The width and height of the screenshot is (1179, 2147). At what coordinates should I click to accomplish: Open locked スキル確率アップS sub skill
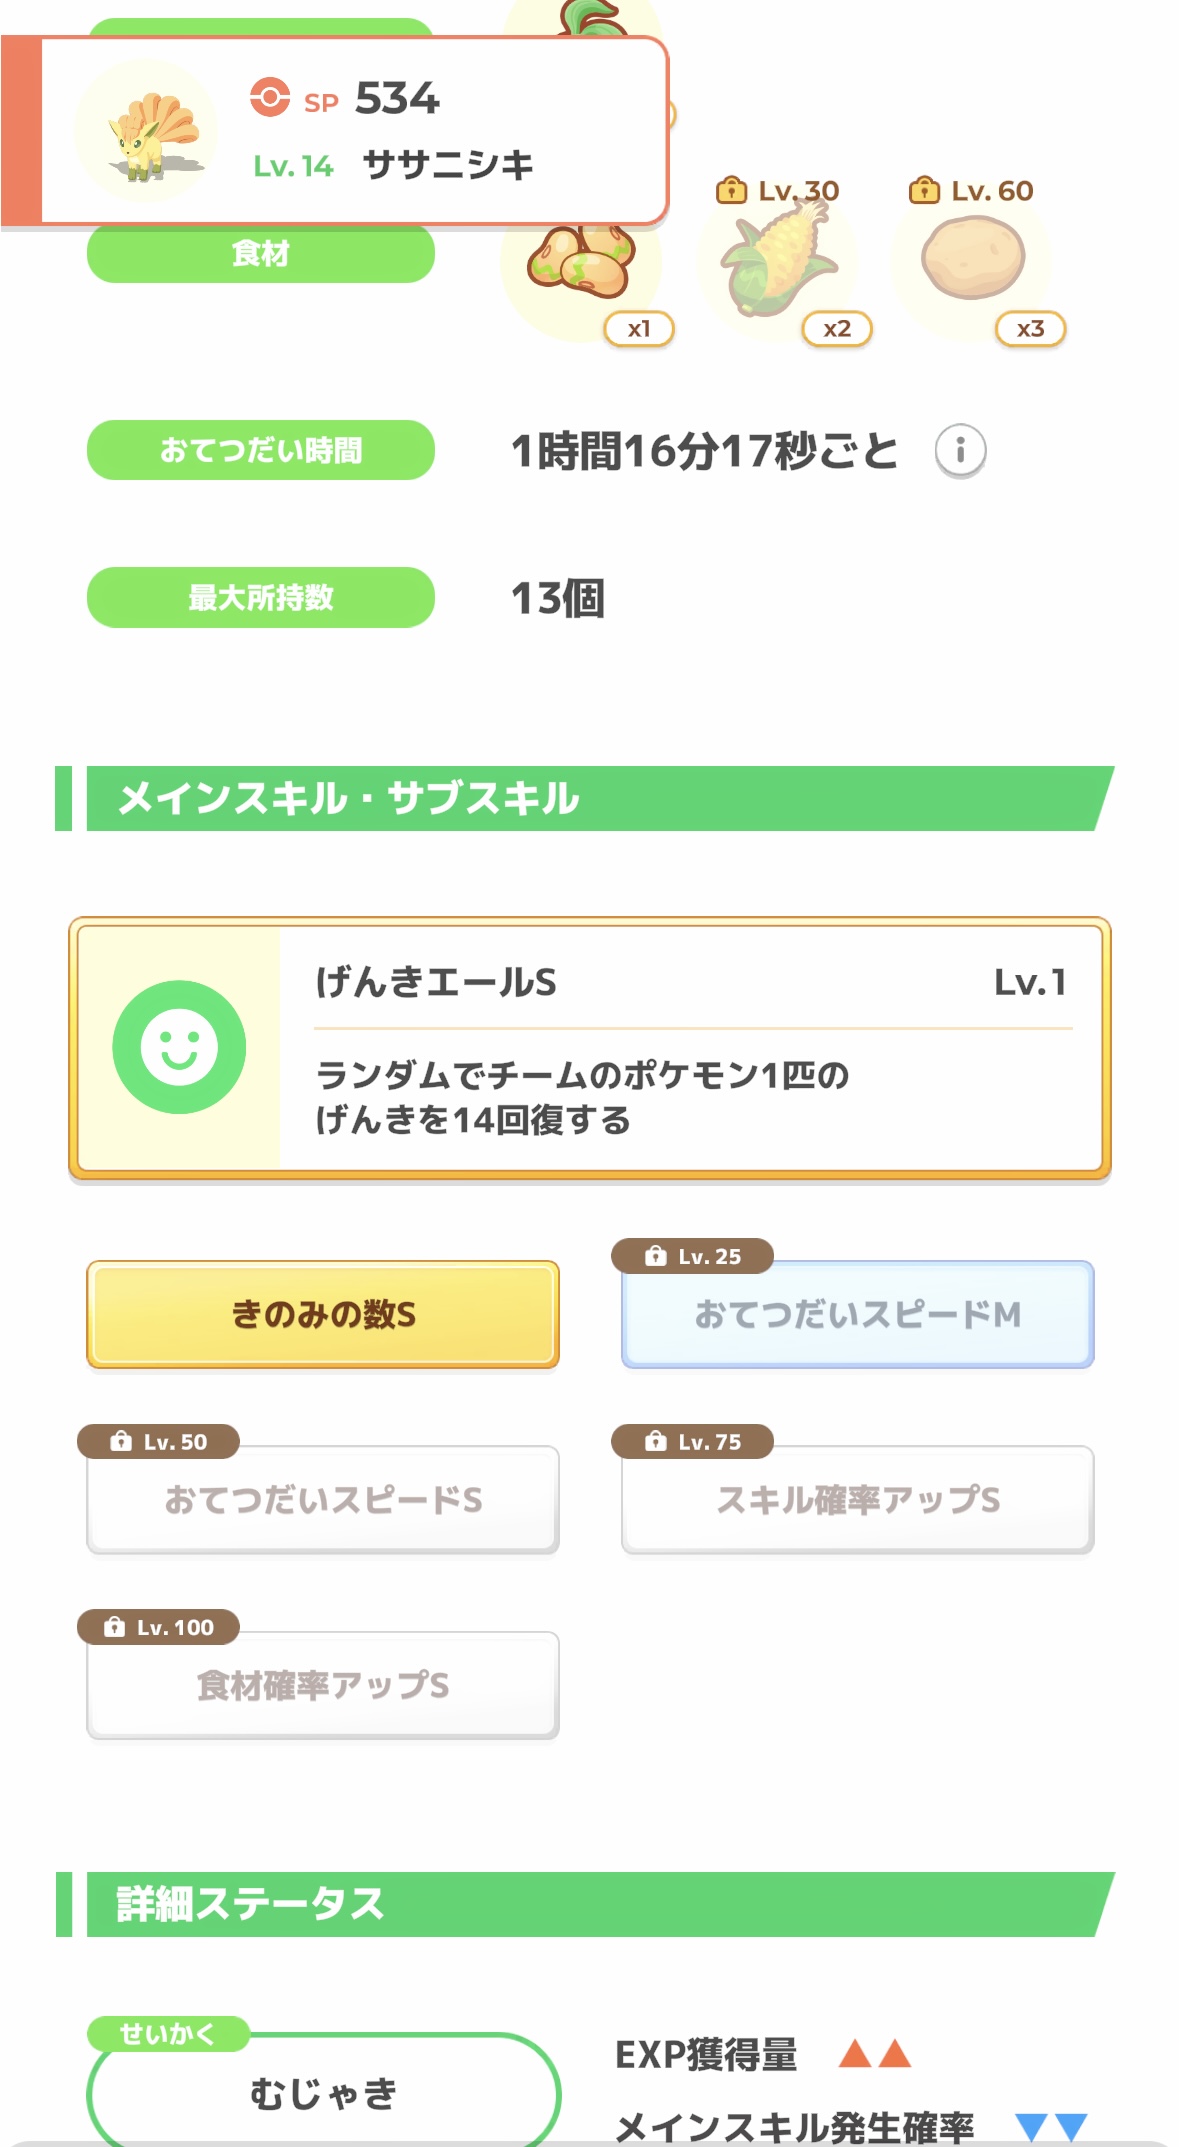click(x=857, y=1500)
